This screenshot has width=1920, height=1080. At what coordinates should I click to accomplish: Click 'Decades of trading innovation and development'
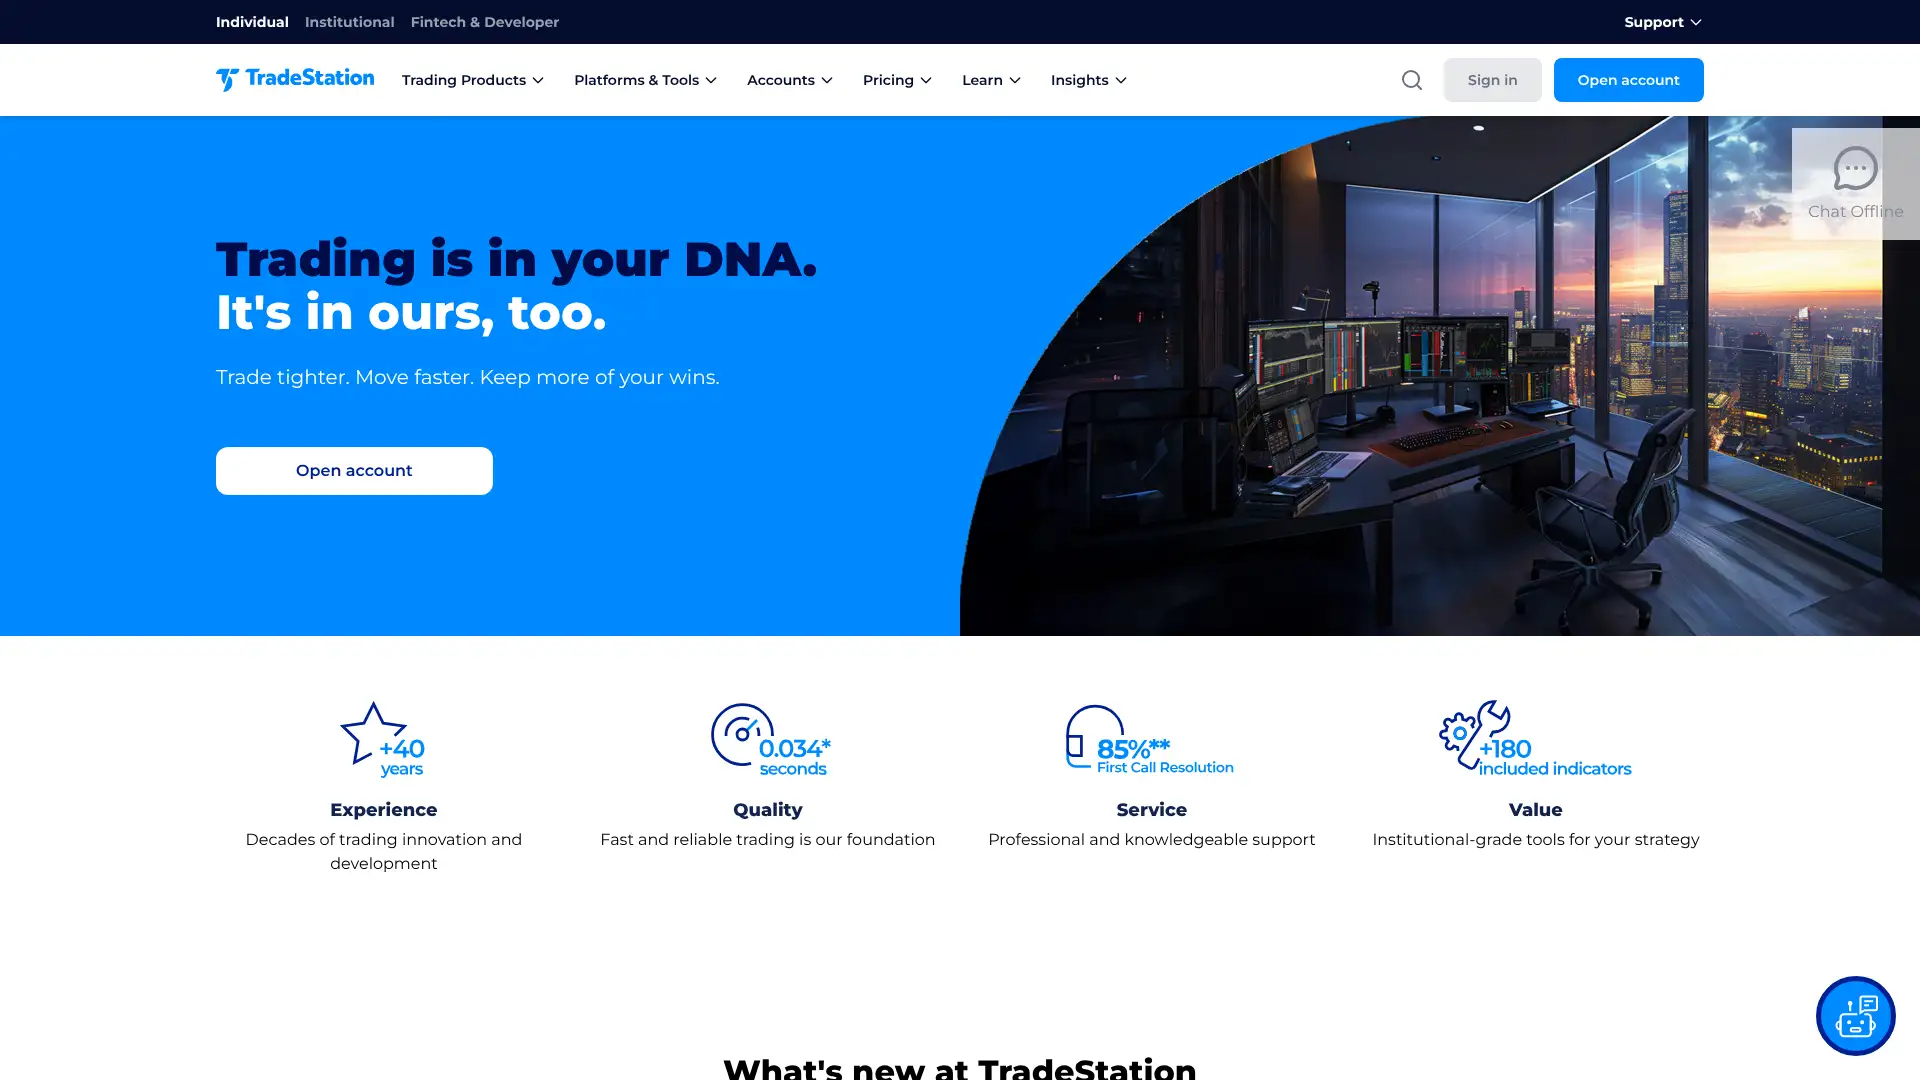[x=384, y=852]
